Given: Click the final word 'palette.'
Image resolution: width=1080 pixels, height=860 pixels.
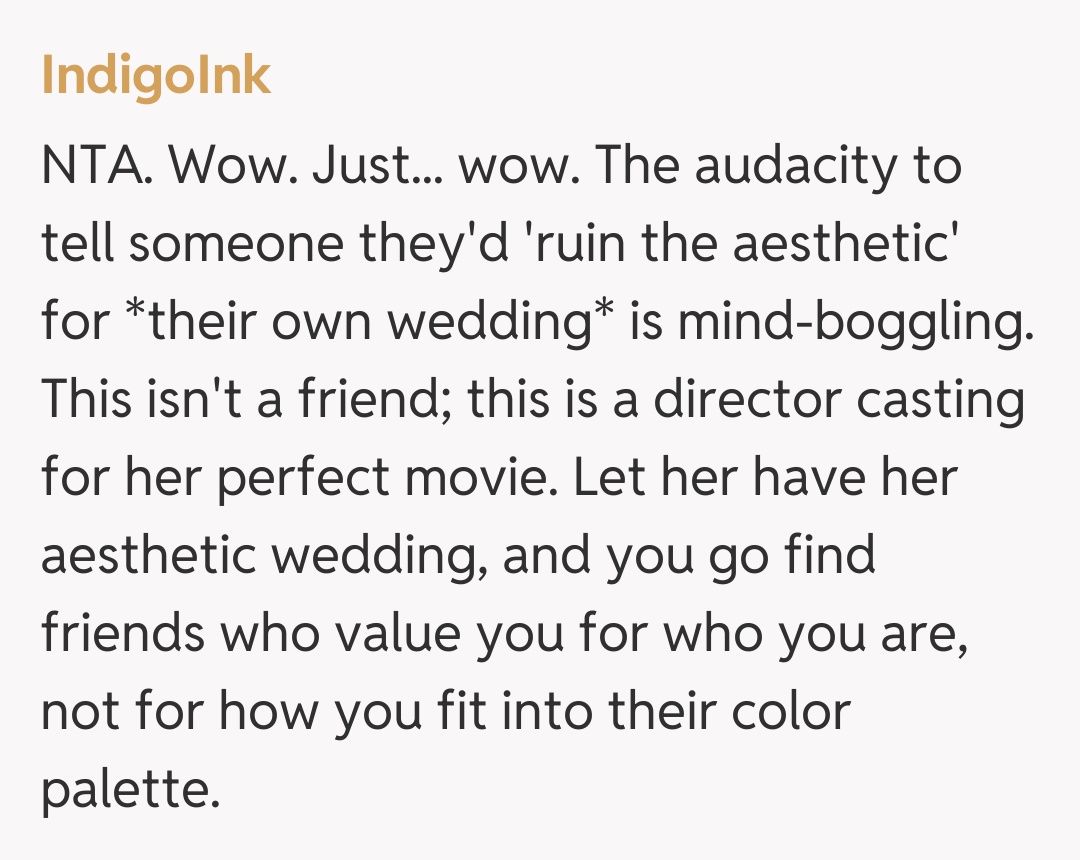Looking at the screenshot, I should tap(129, 791).
